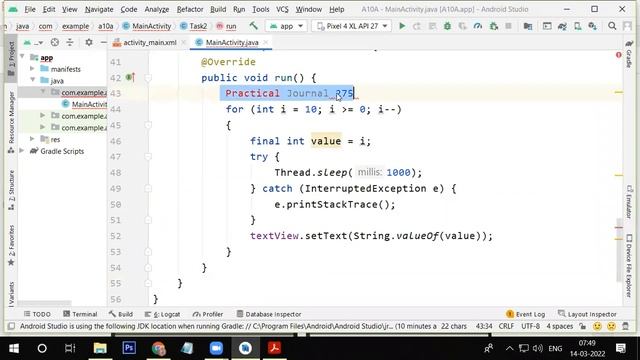Viewport: 640px width, 360px height.
Task: Fold the try block on line 47
Action: pyautogui.click(x=148, y=157)
